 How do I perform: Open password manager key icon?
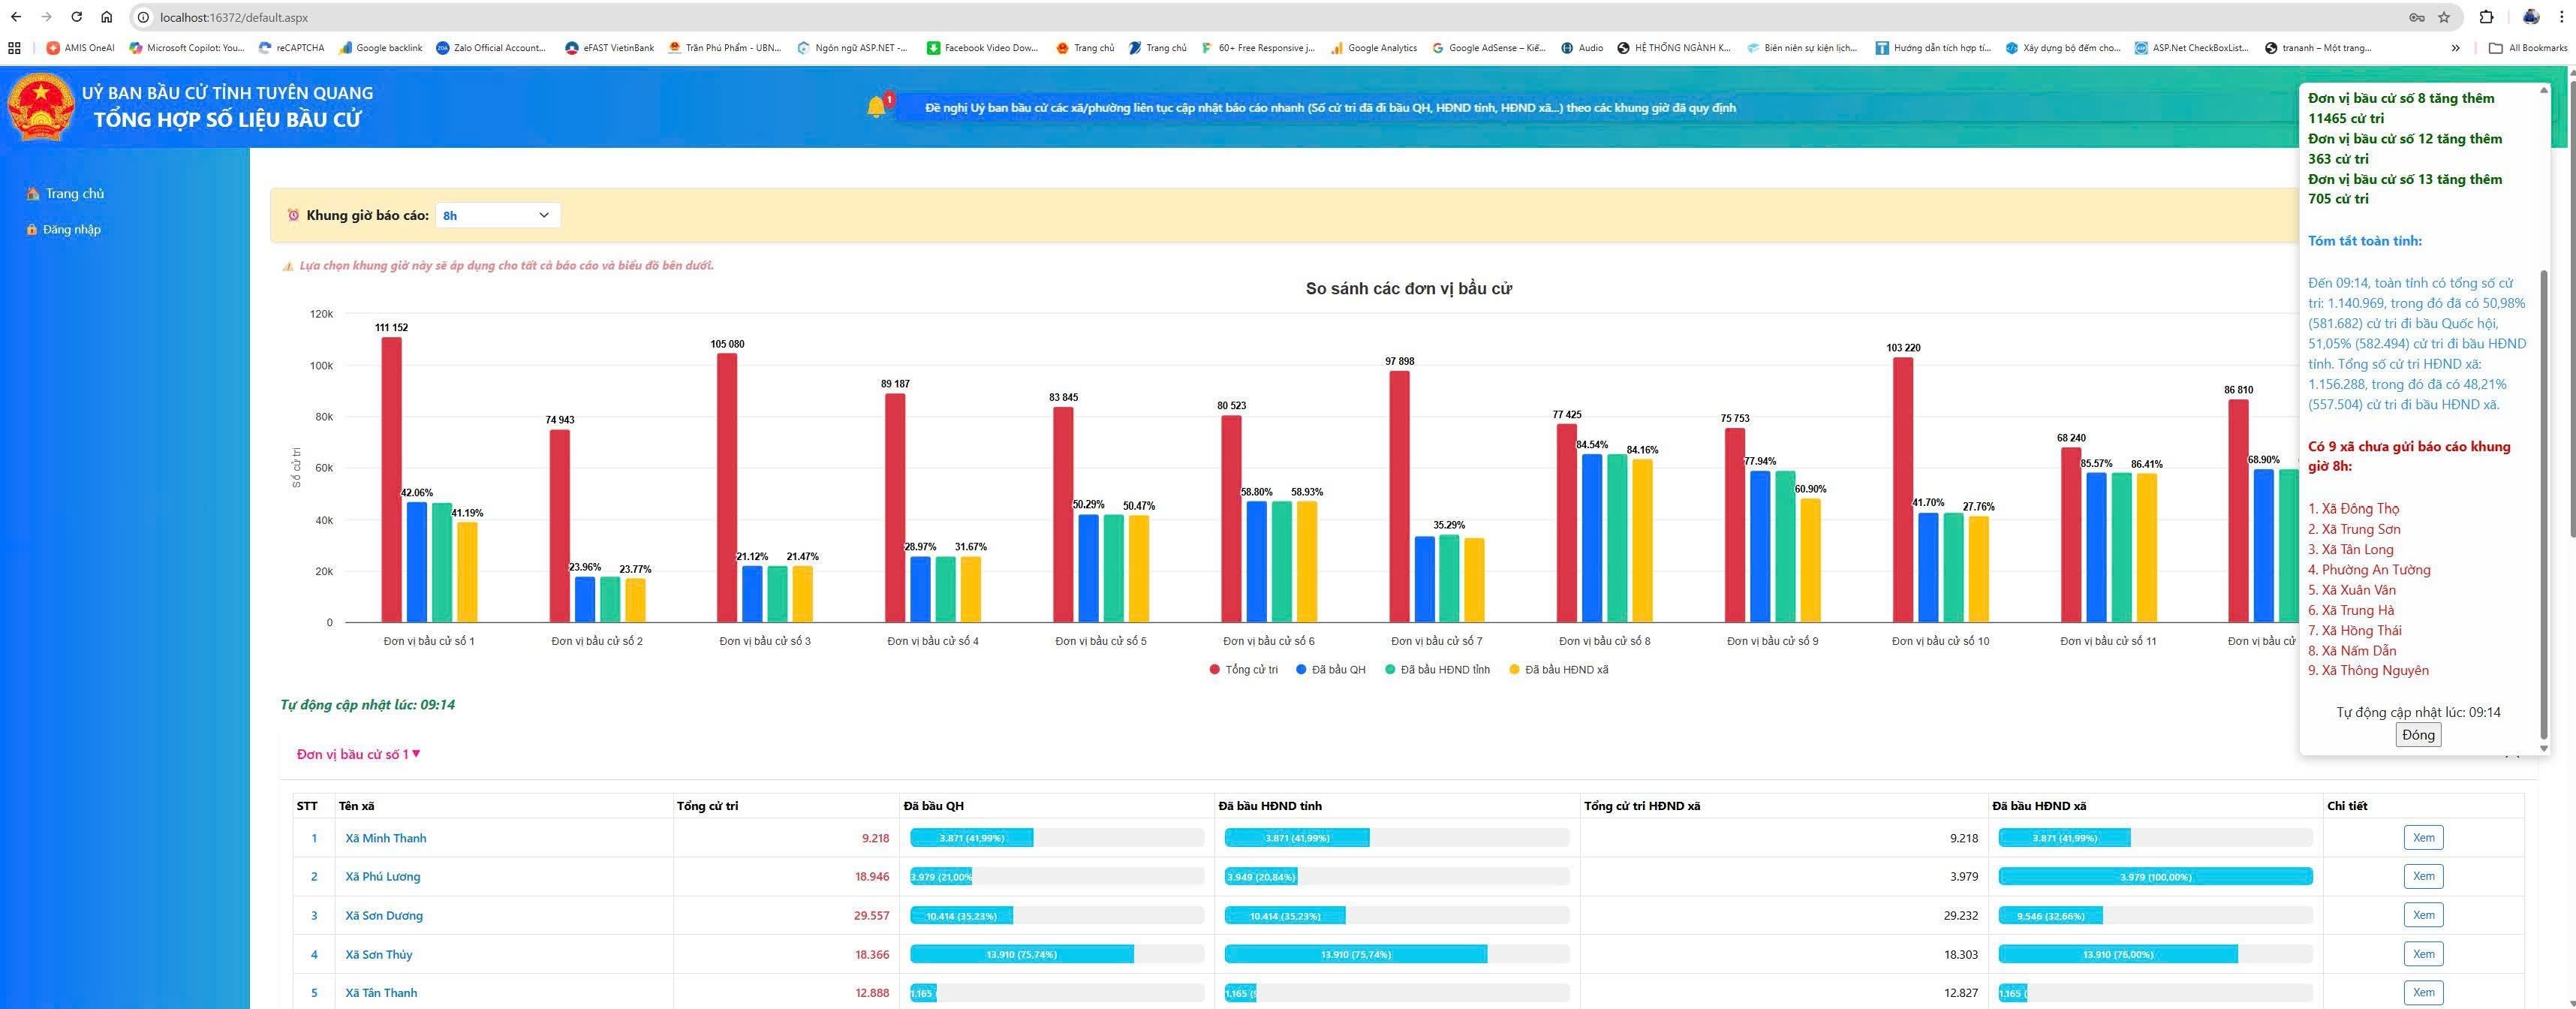click(2416, 17)
